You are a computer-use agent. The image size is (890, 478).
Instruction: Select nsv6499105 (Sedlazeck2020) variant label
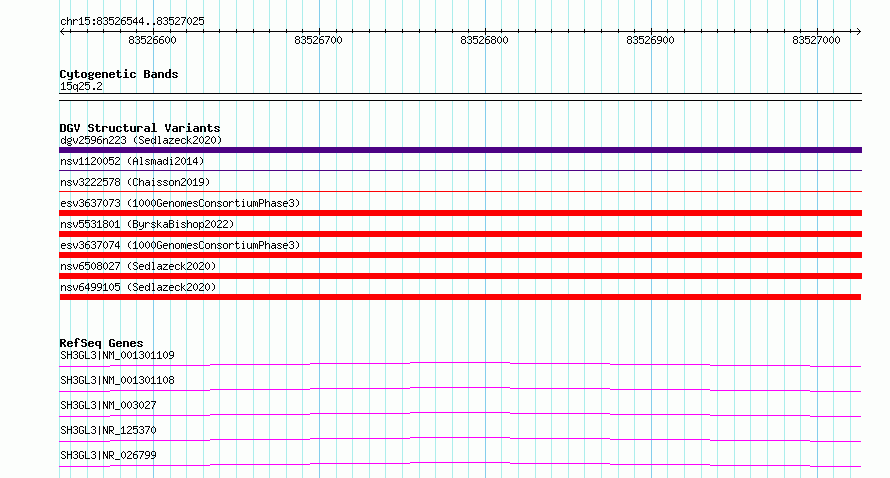(138, 287)
